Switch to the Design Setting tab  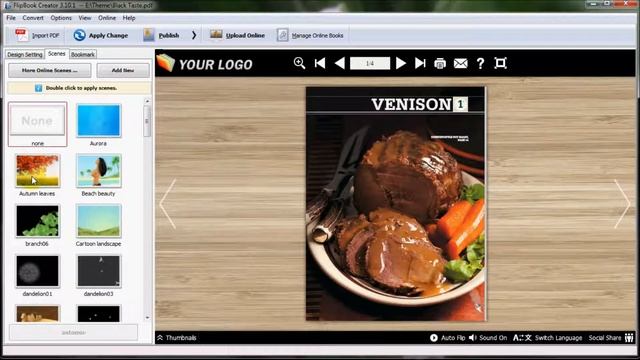point(24,54)
